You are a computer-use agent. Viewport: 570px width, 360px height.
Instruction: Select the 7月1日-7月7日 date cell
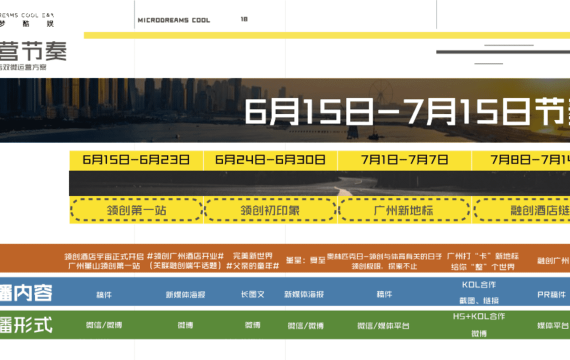tap(404, 160)
